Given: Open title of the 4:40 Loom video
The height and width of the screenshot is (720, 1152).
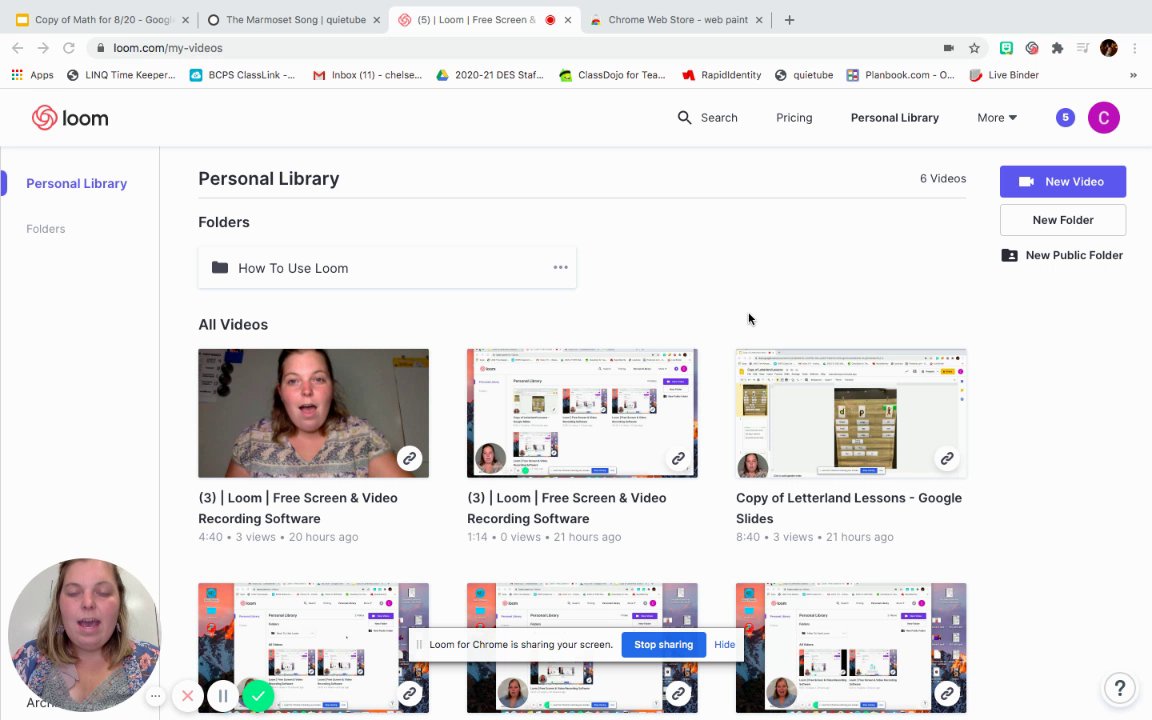Looking at the screenshot, I should 298,508.
